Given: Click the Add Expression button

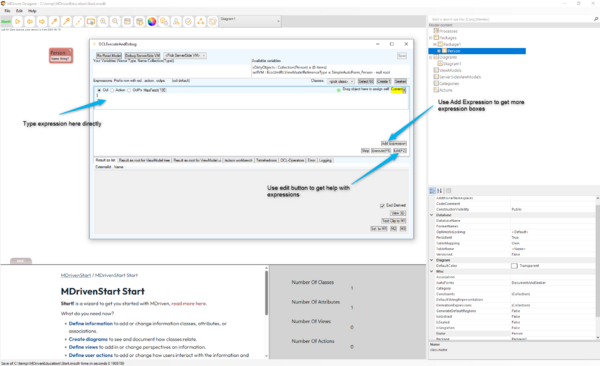Looking at the screenshot, I should click(x=394, y=144).
